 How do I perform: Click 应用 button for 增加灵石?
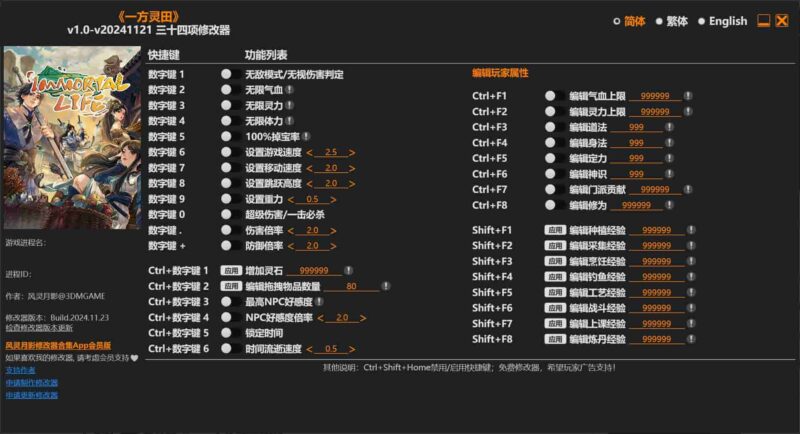tap(231, 270)
